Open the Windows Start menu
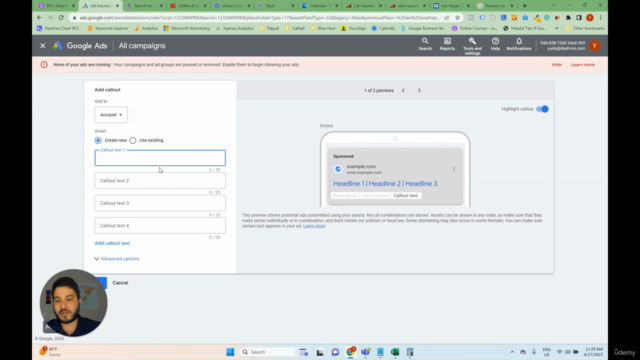The image size is (640, 360). pos(230,352)
